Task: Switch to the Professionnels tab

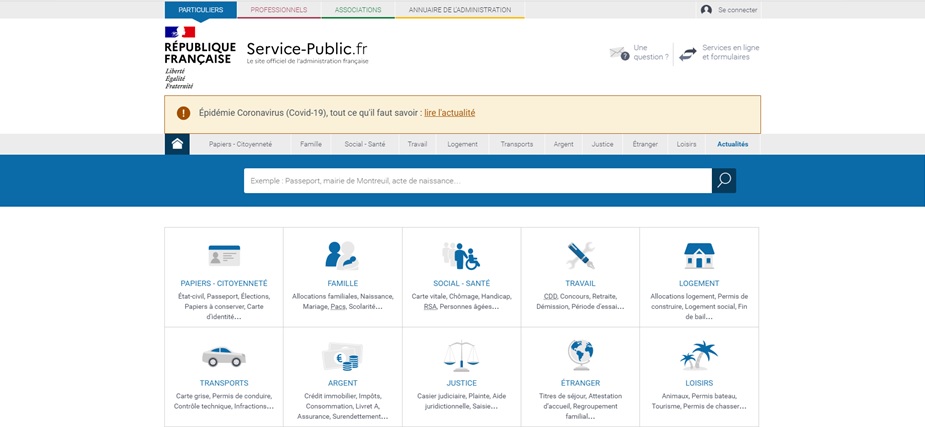Action: 279,10
